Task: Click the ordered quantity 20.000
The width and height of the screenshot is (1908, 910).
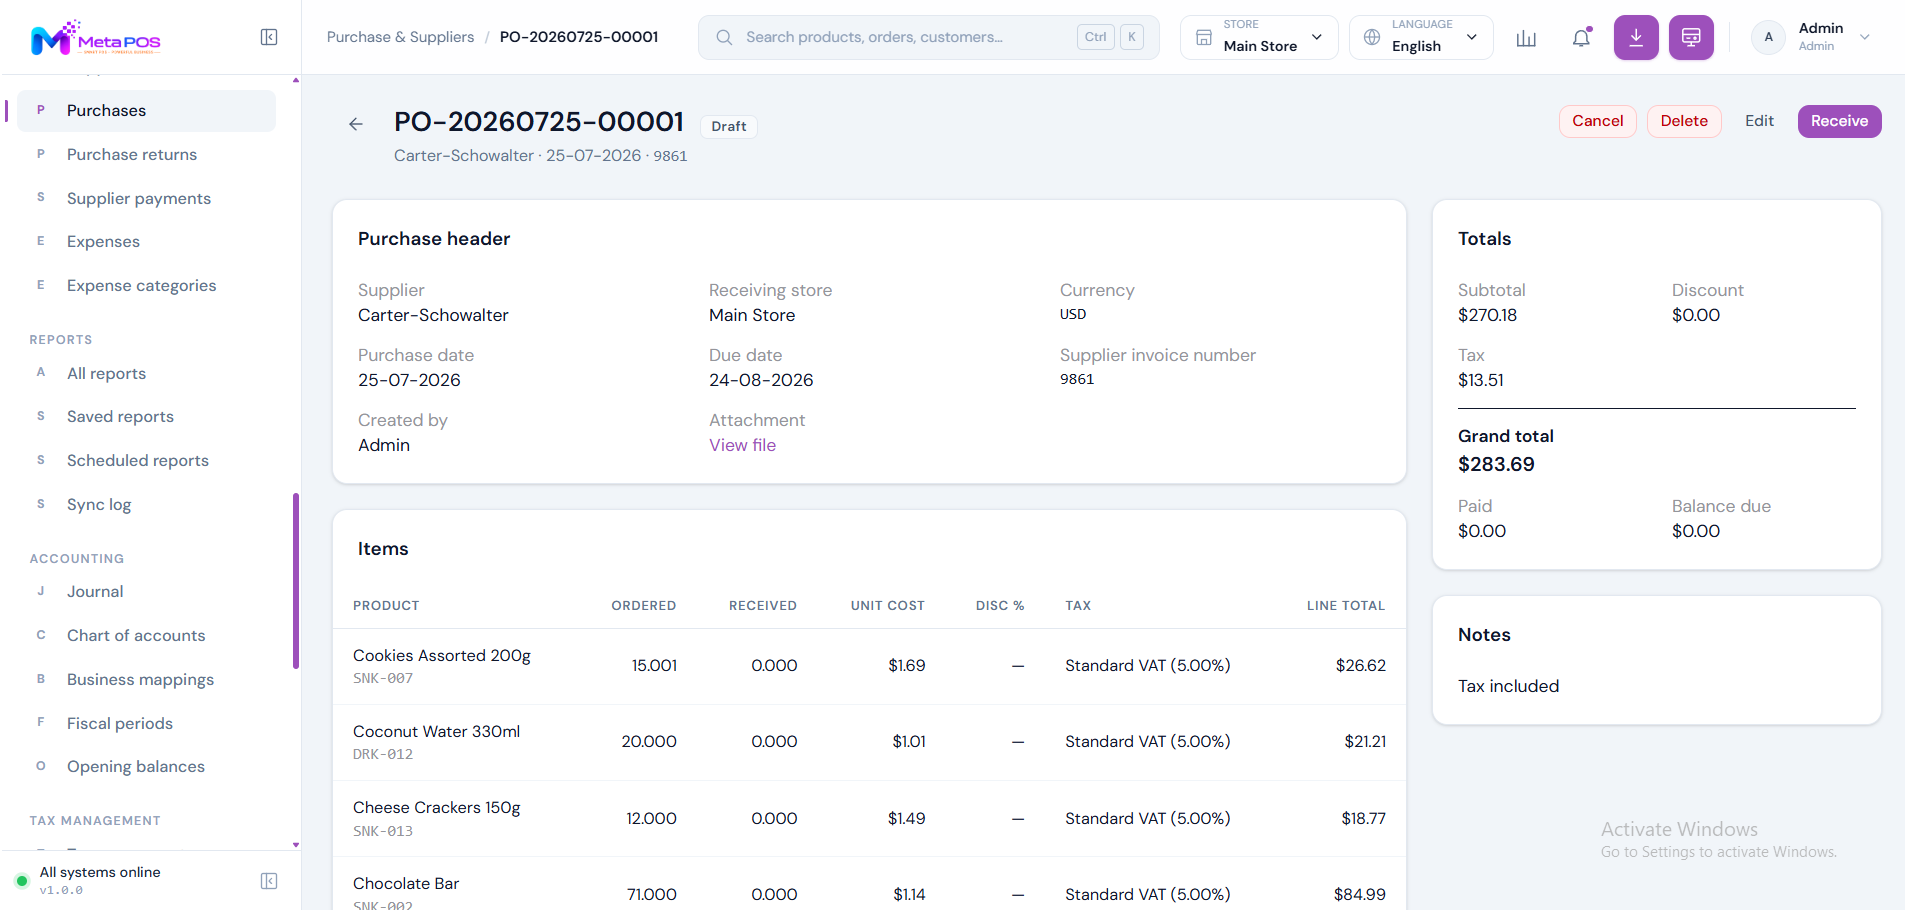Action: [649, 742]
